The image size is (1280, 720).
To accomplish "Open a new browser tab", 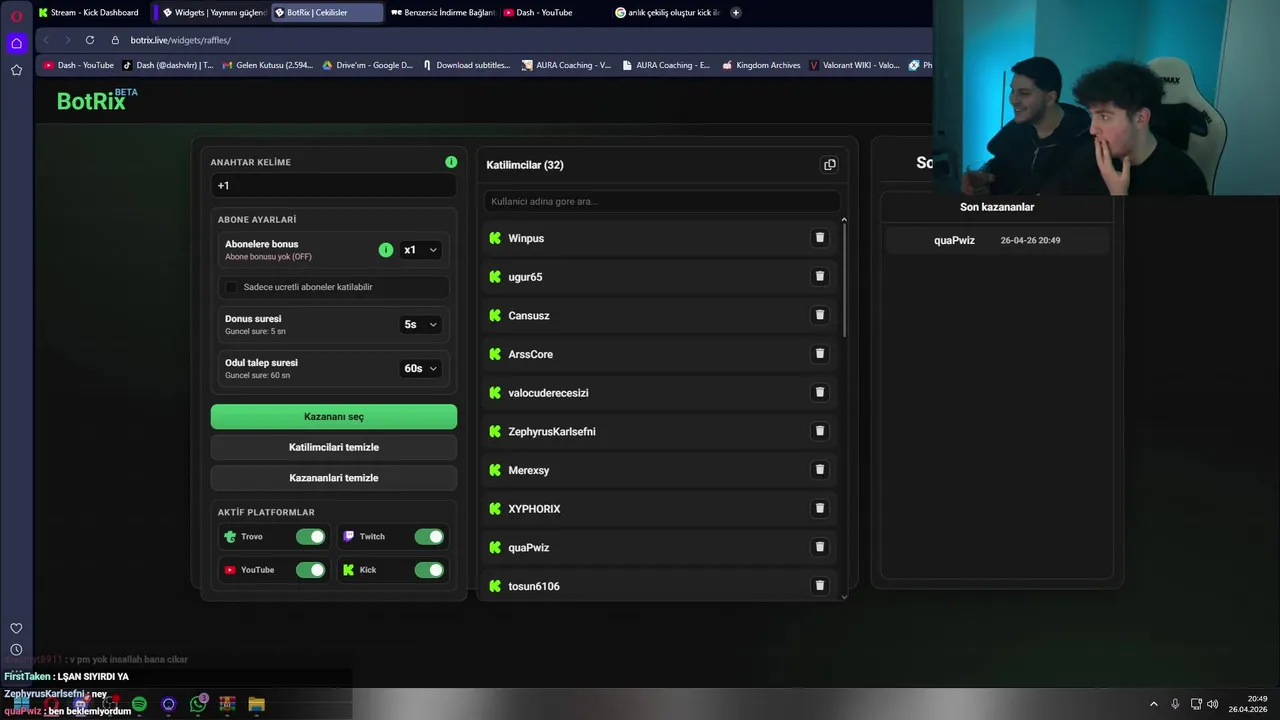I will pos(736,13).
